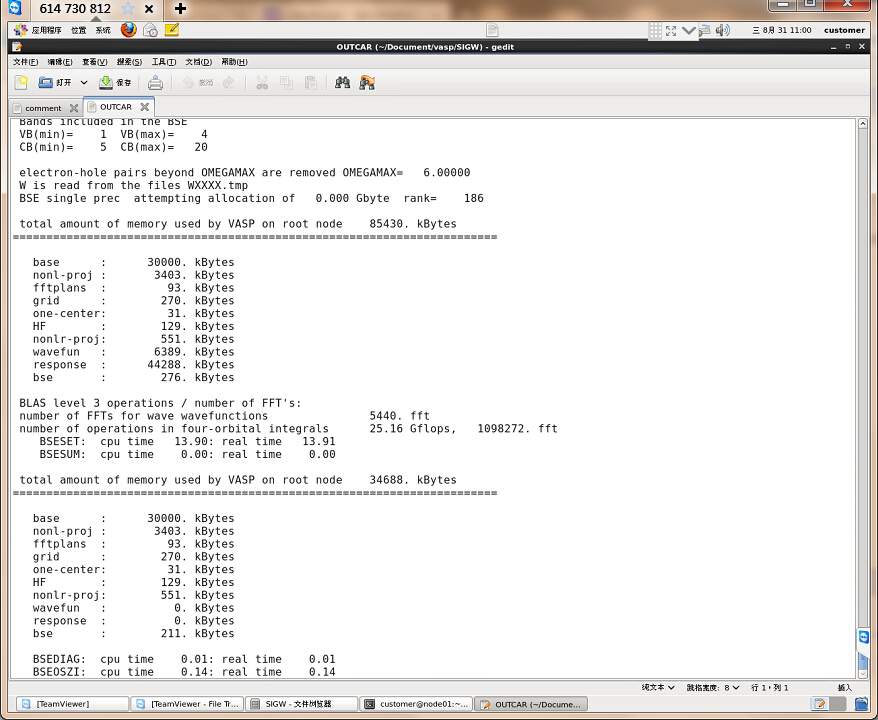Open the 帮助(H) Help menu
Viewport: 878px width, 720px height.
(x=234, y=62)
